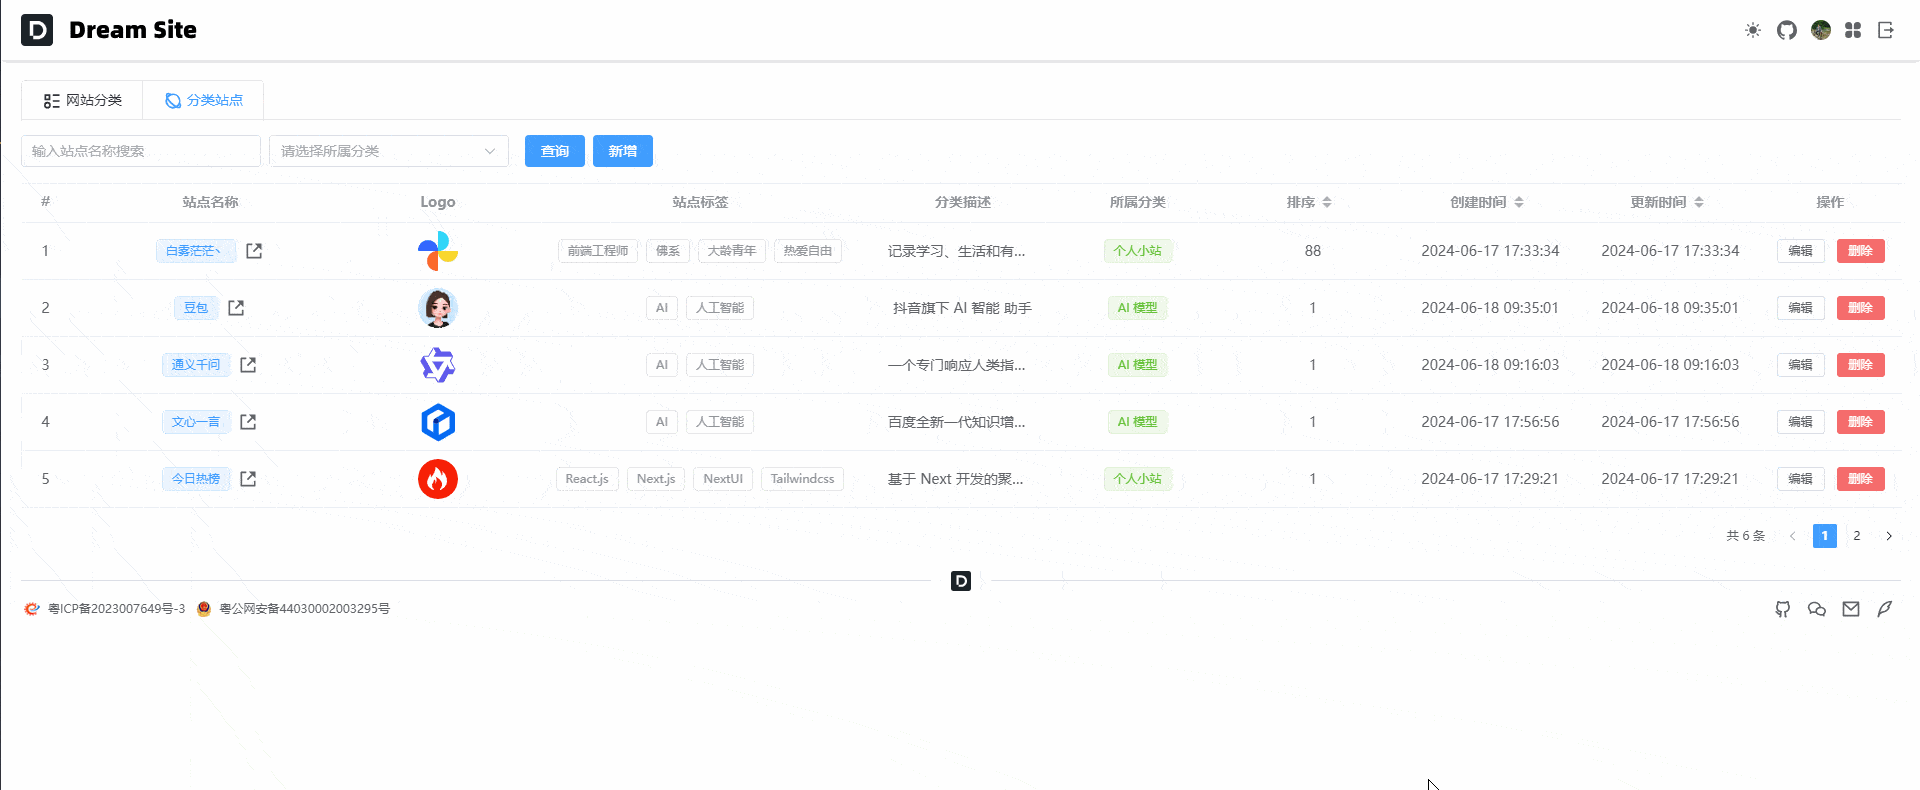Click 编辑 in the 通义千问 row

1801,365
